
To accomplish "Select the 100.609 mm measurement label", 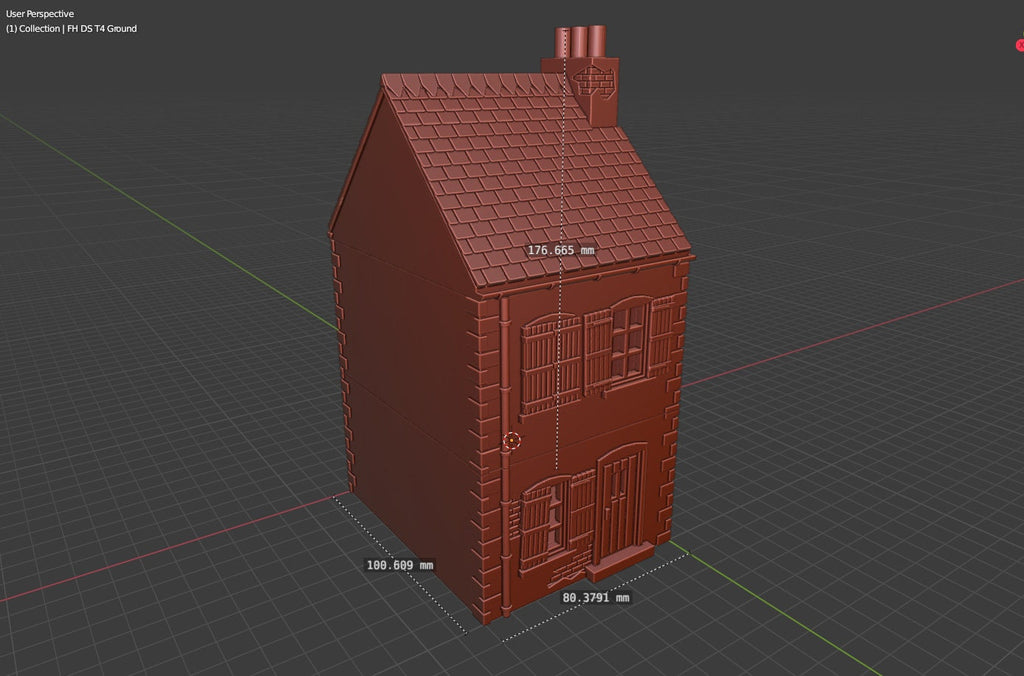I will click(x=399, y=565).
